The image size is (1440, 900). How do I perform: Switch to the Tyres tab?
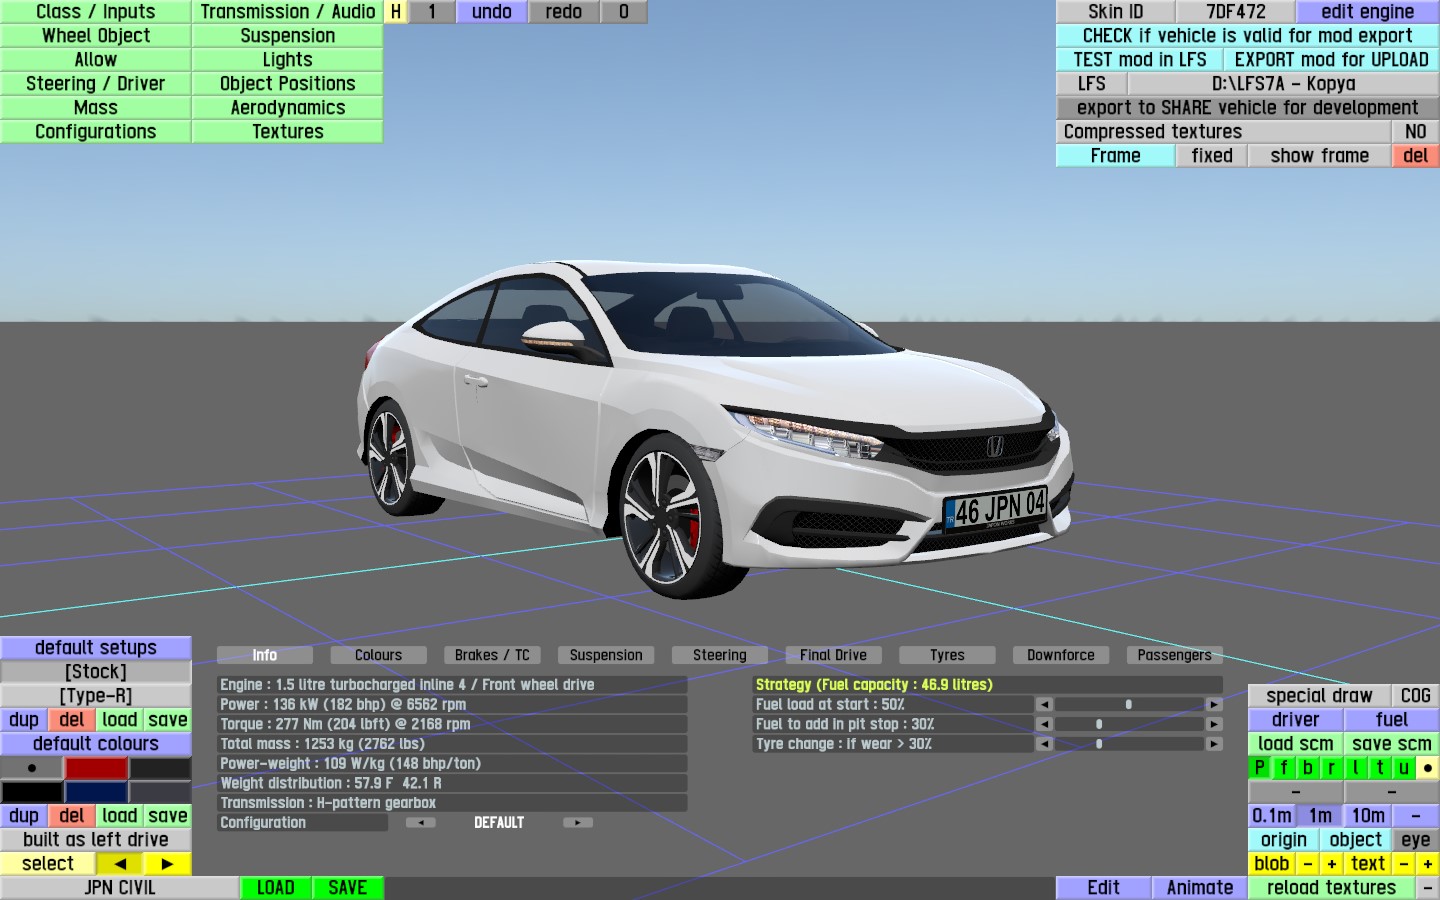tap(947, 655)
